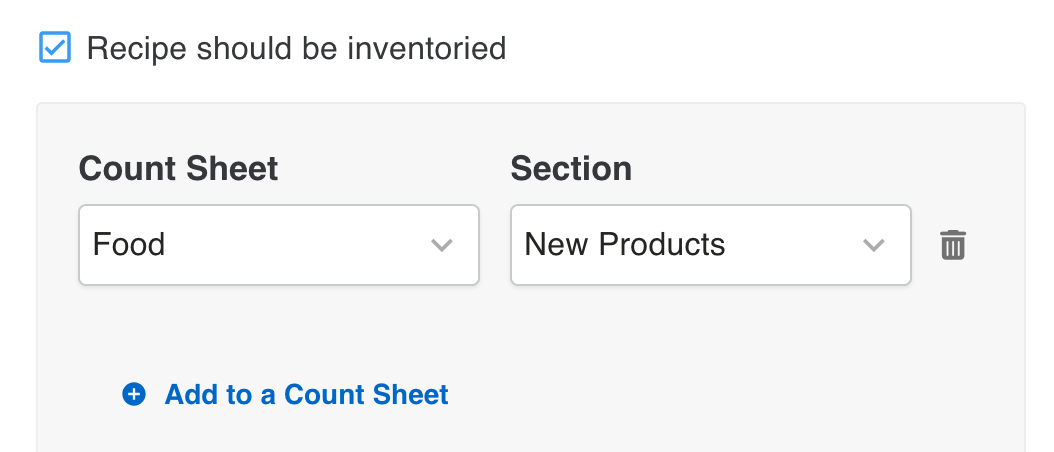Uncheck the "Recipe should be inventoried" checkbox

[55, 47]
